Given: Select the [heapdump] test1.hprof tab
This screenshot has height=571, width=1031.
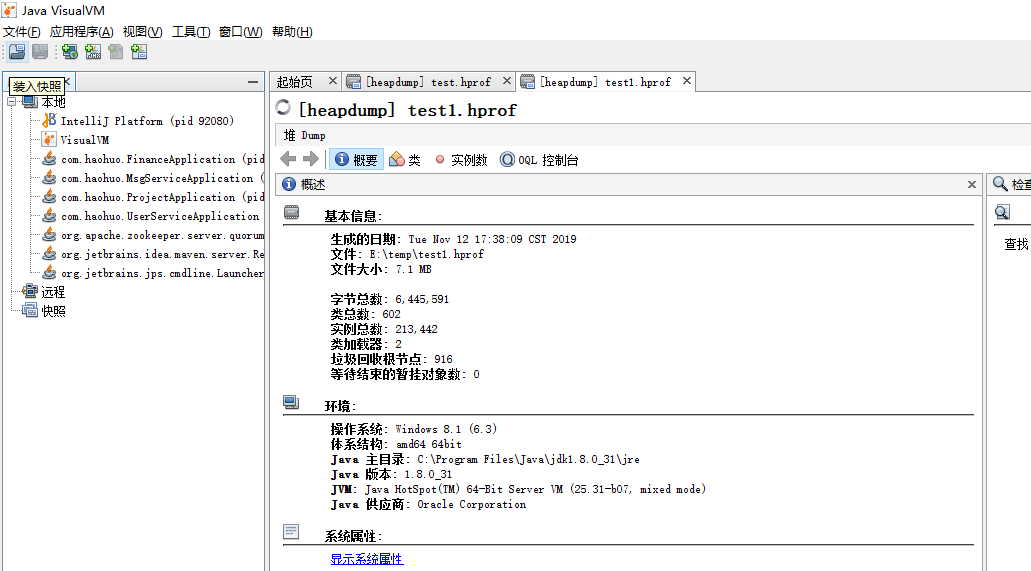Looking at the screenshot, I should pos(605,82).
